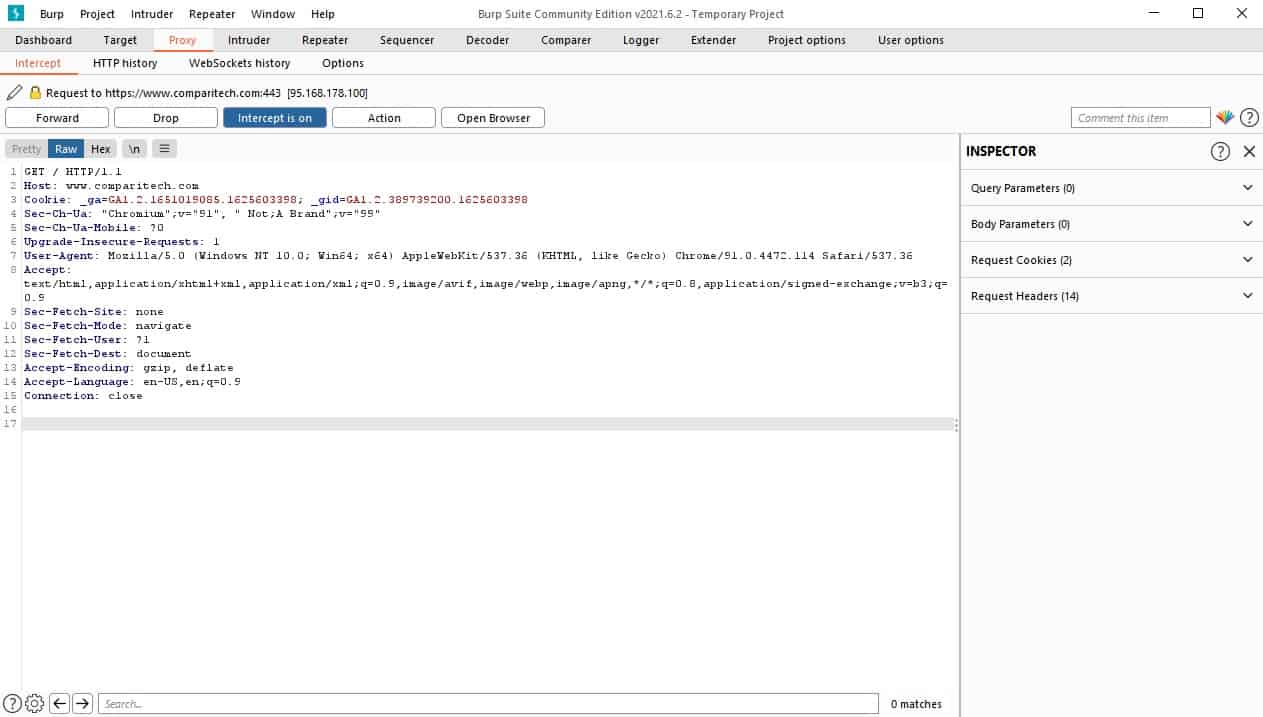Open the Inspector help icon
This screenshot has height=717, width=1263.
click(1220, 151)
